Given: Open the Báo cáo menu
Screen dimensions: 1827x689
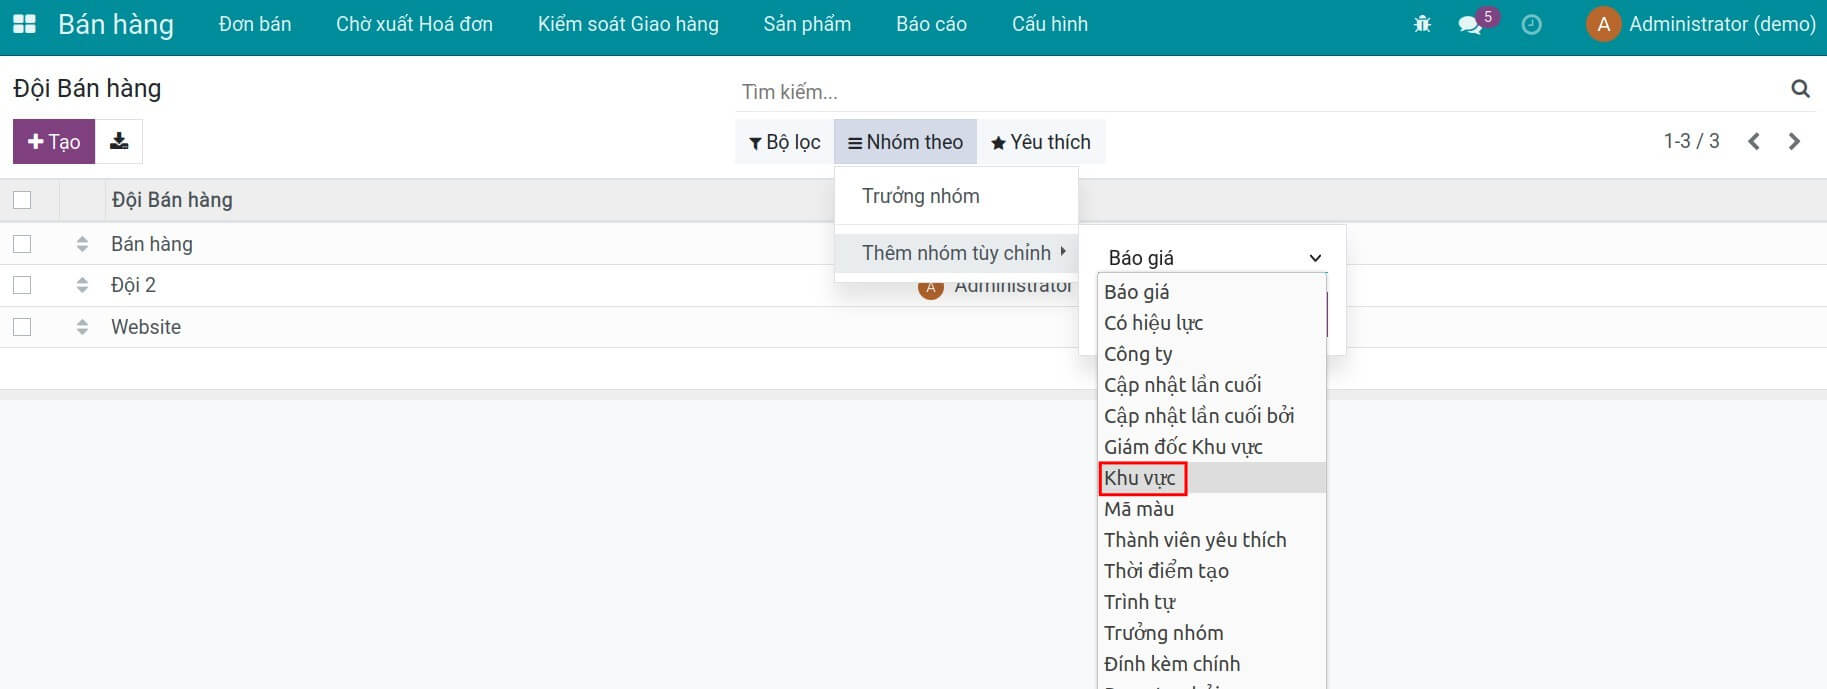Looking at the screenshot, I should coord(931,24).
